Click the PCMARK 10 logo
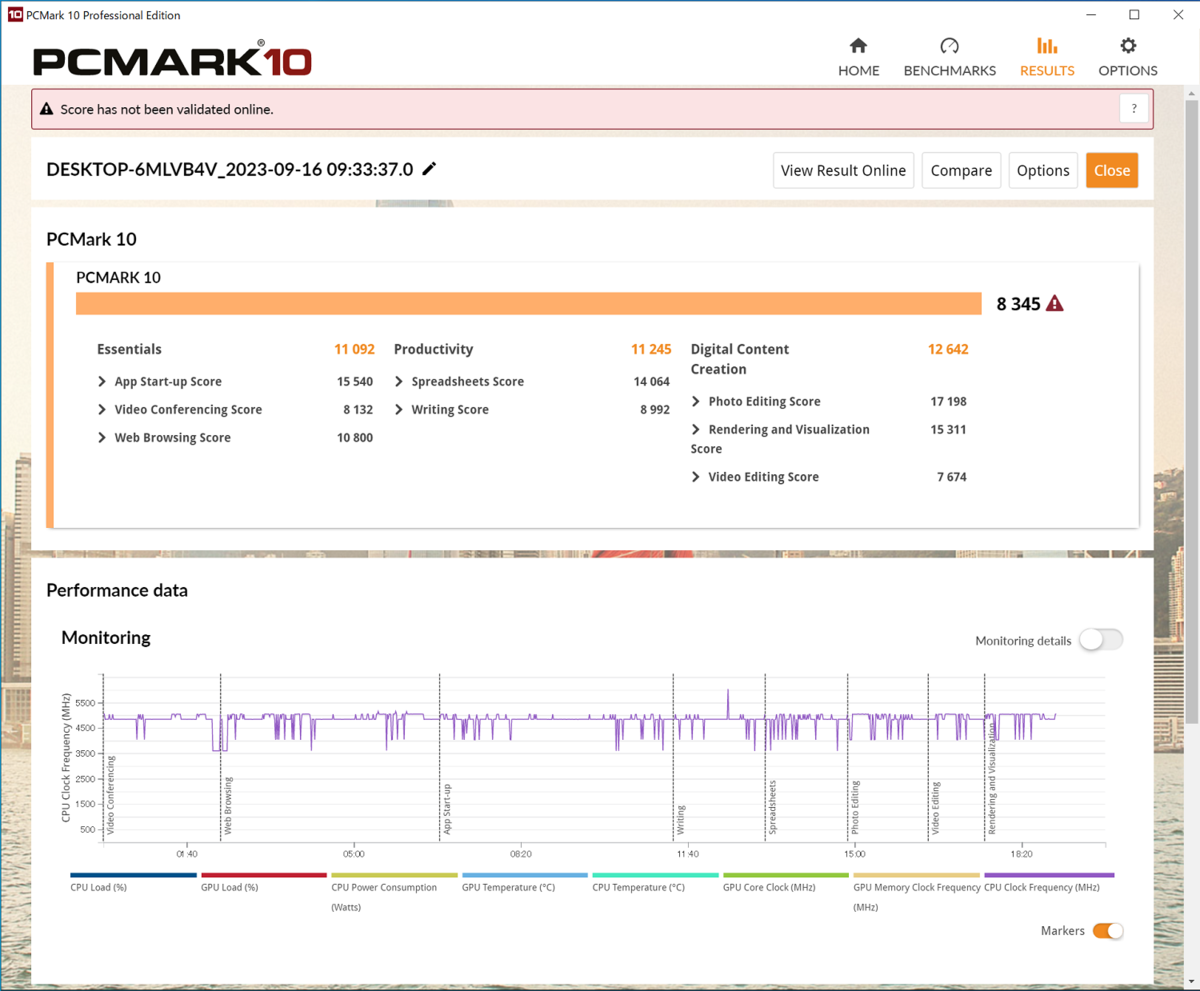 (171, 59)
